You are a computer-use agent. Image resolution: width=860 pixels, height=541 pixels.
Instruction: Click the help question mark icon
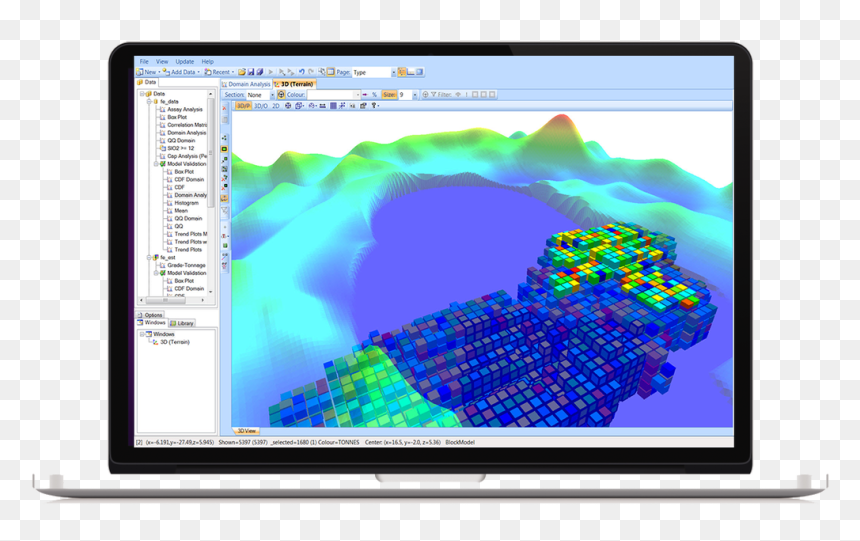pyautogui.click(x=374, y=106)
